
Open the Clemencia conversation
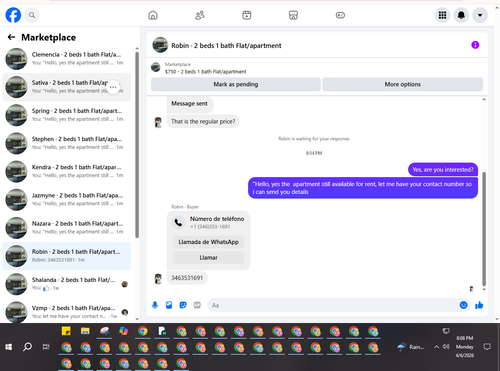(67, 59)
